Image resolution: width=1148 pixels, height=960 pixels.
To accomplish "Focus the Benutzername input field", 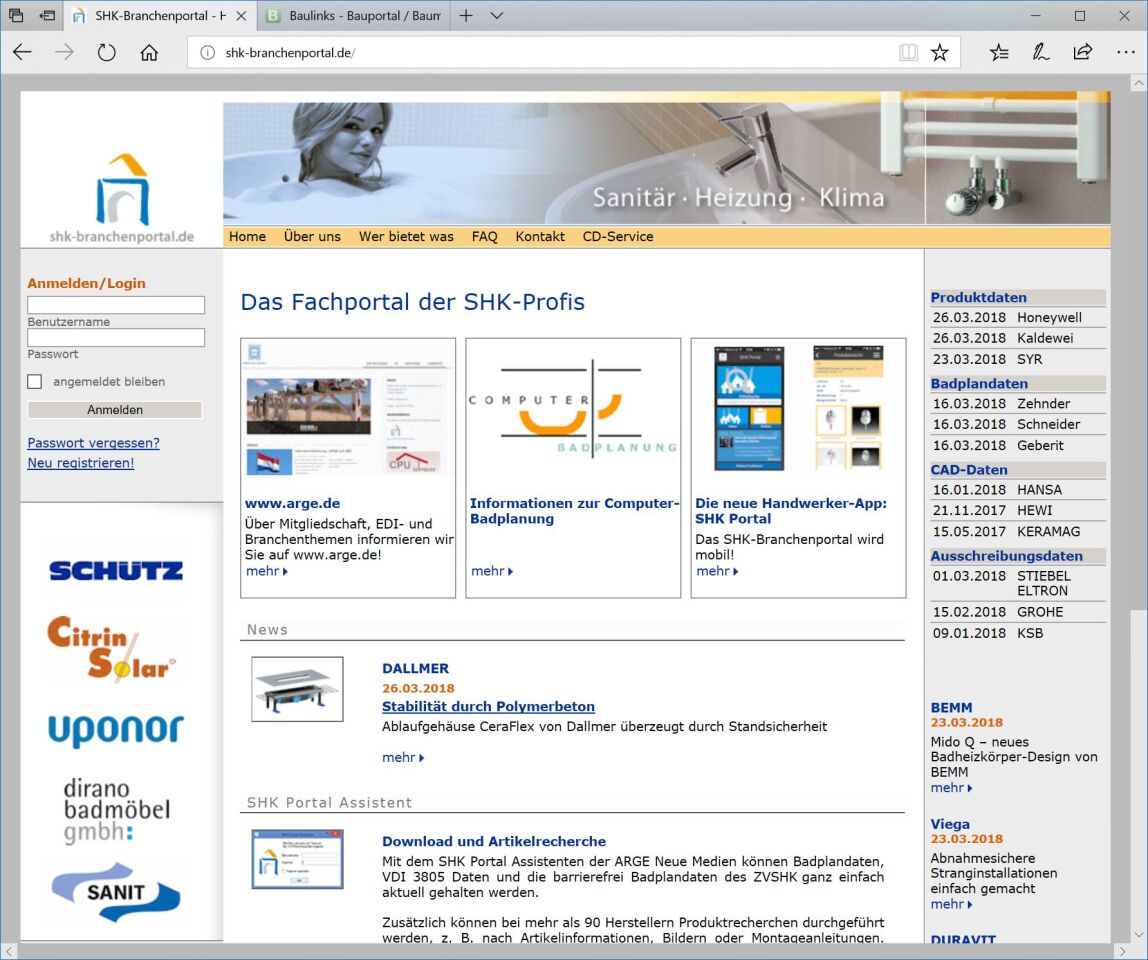I will click(x=116, y=305).
